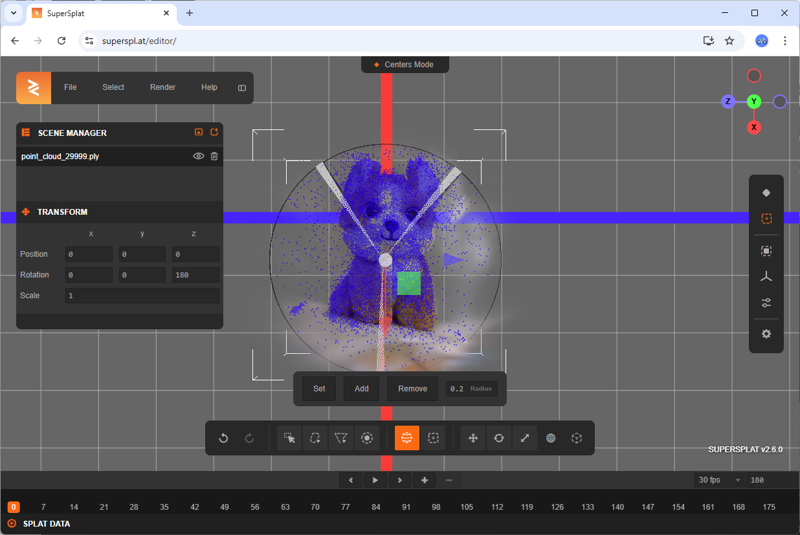Select the lasso selection tool
The width and height of the screenshot is (800, 535).
click(315, 438)
